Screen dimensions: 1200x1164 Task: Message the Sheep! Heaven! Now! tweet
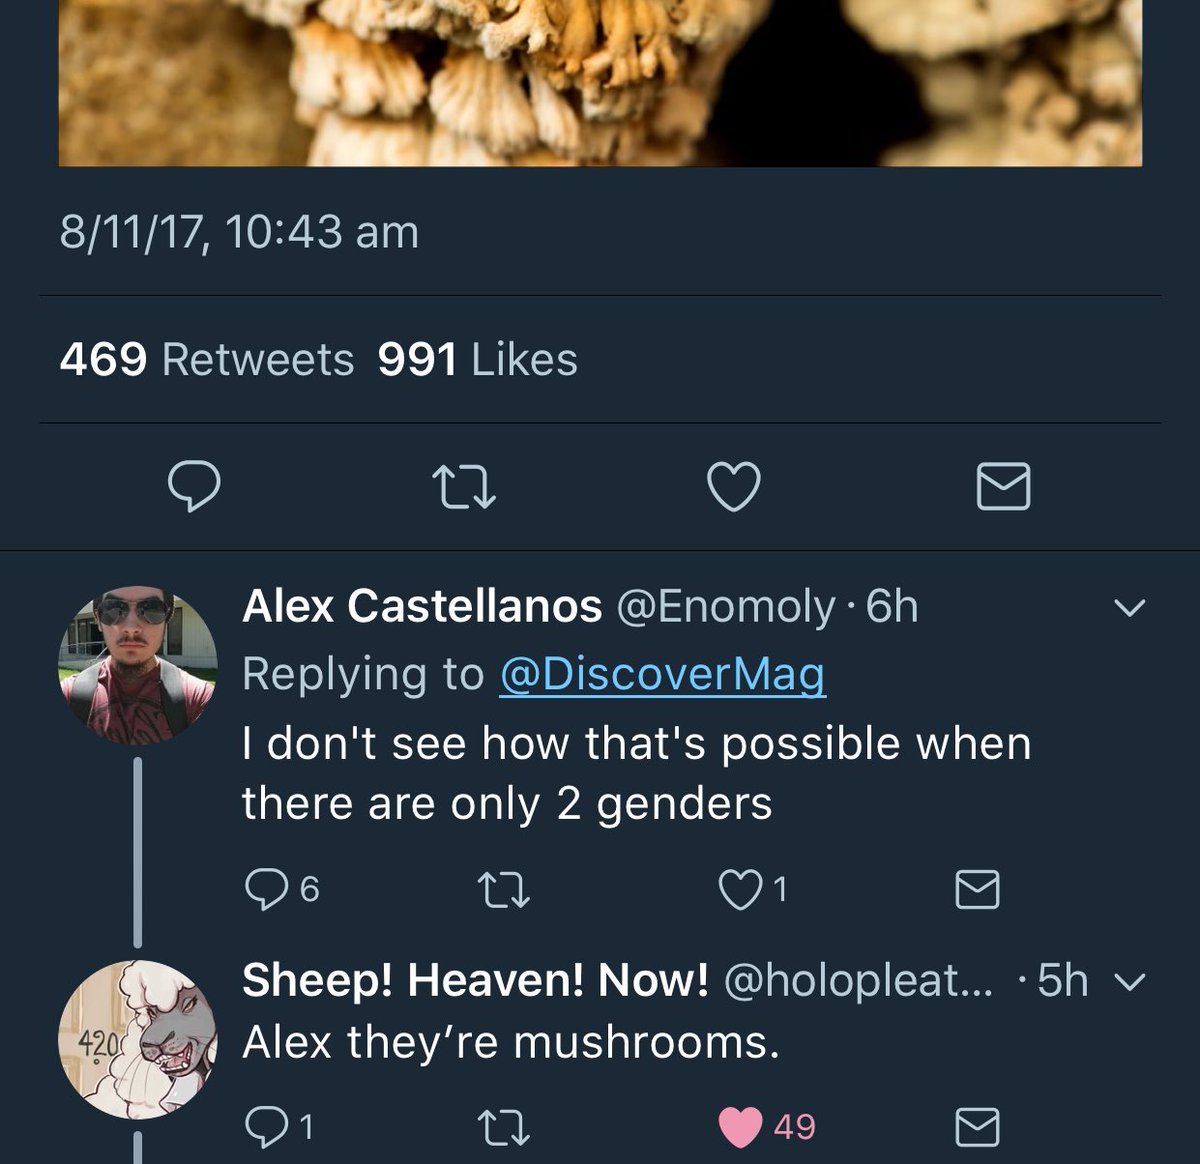pos(977,1127)
